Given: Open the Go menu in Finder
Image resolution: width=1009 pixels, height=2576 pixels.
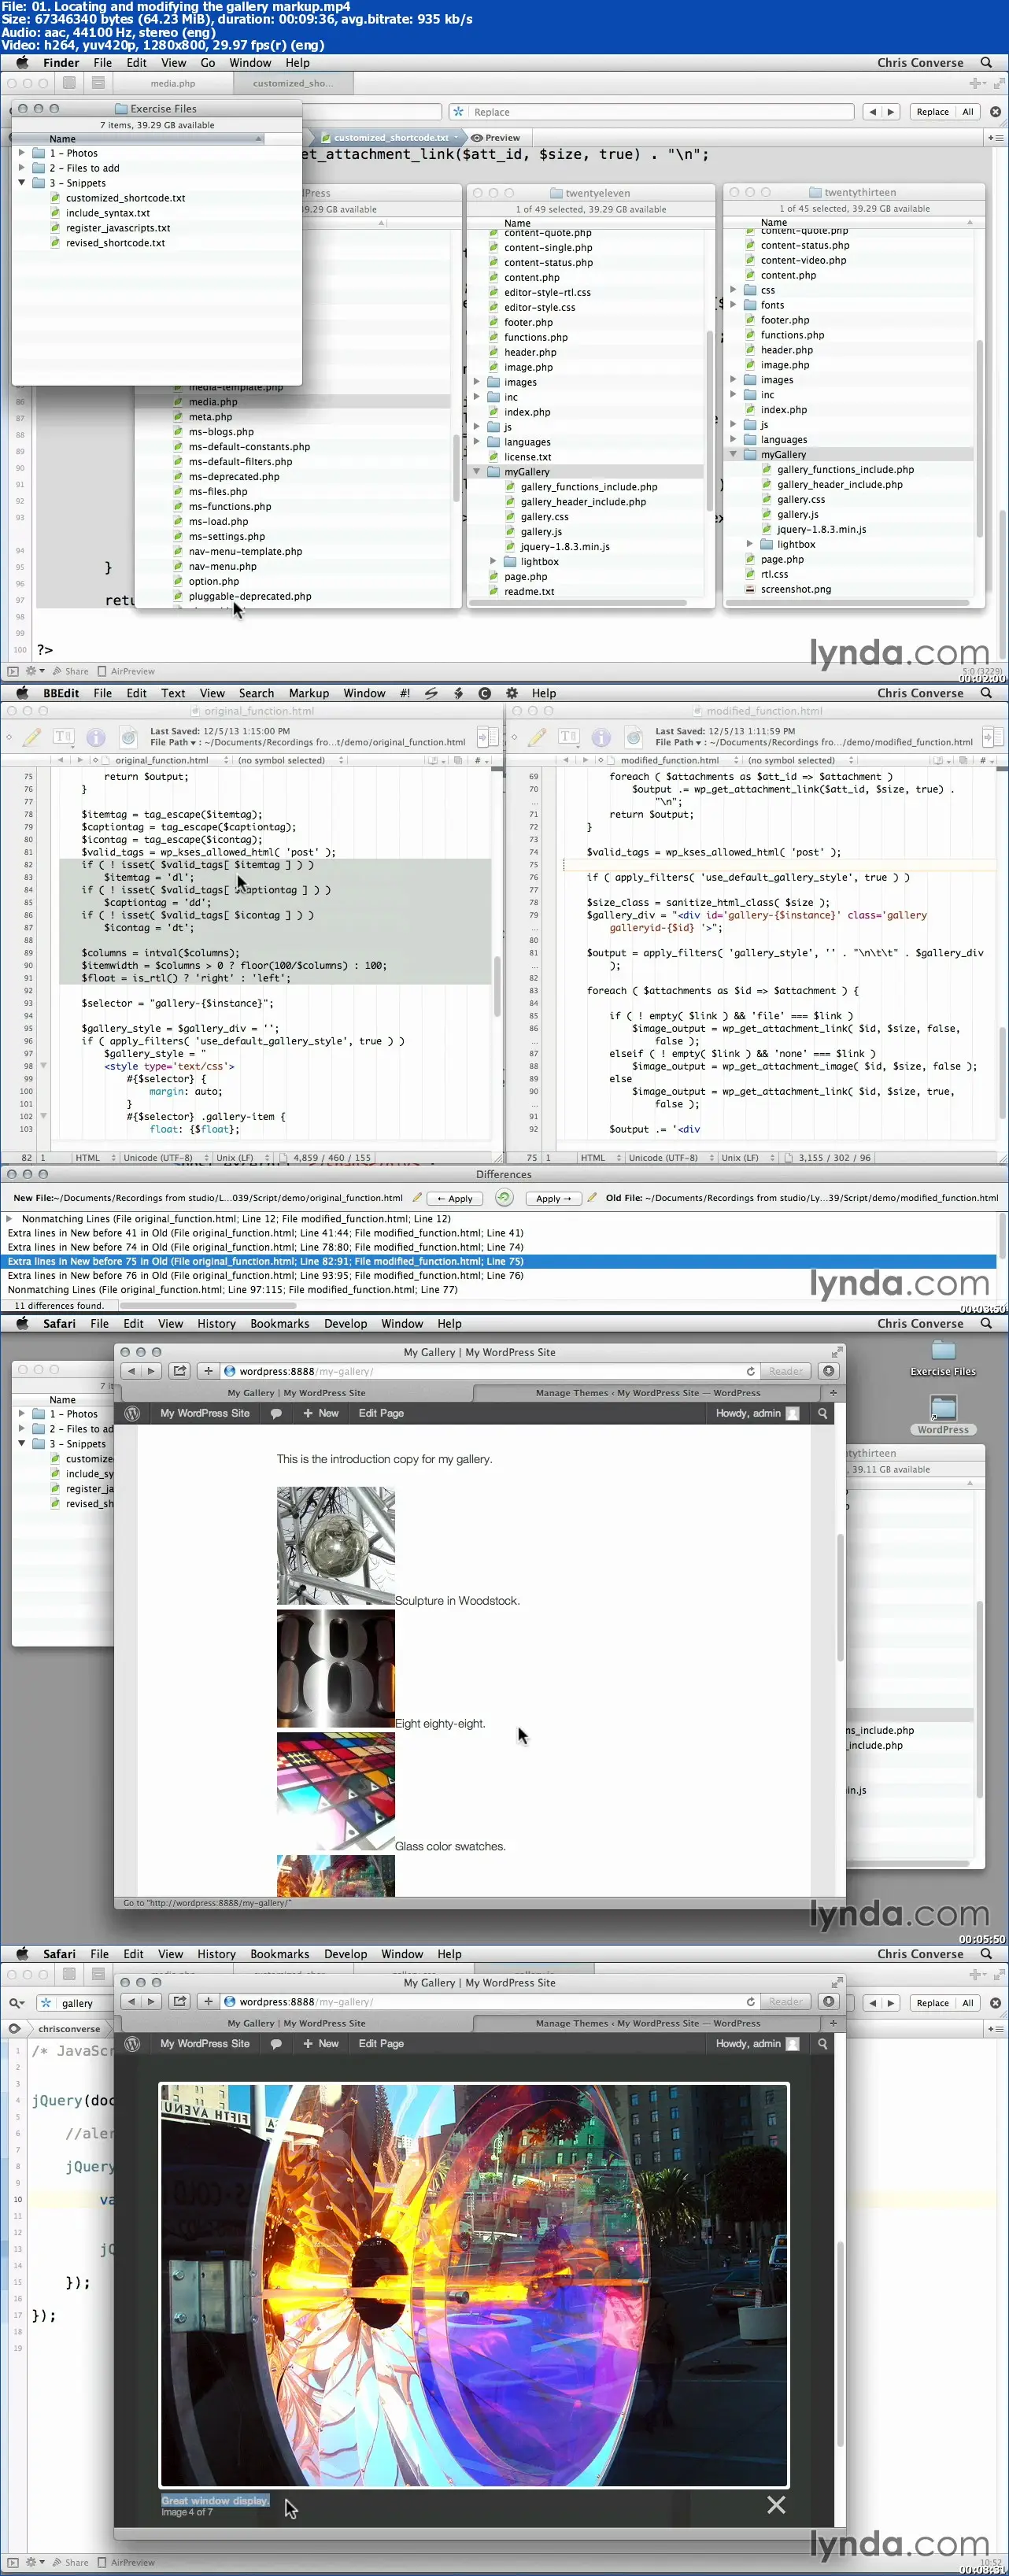Looking at the screenshot, I should 208,62.
